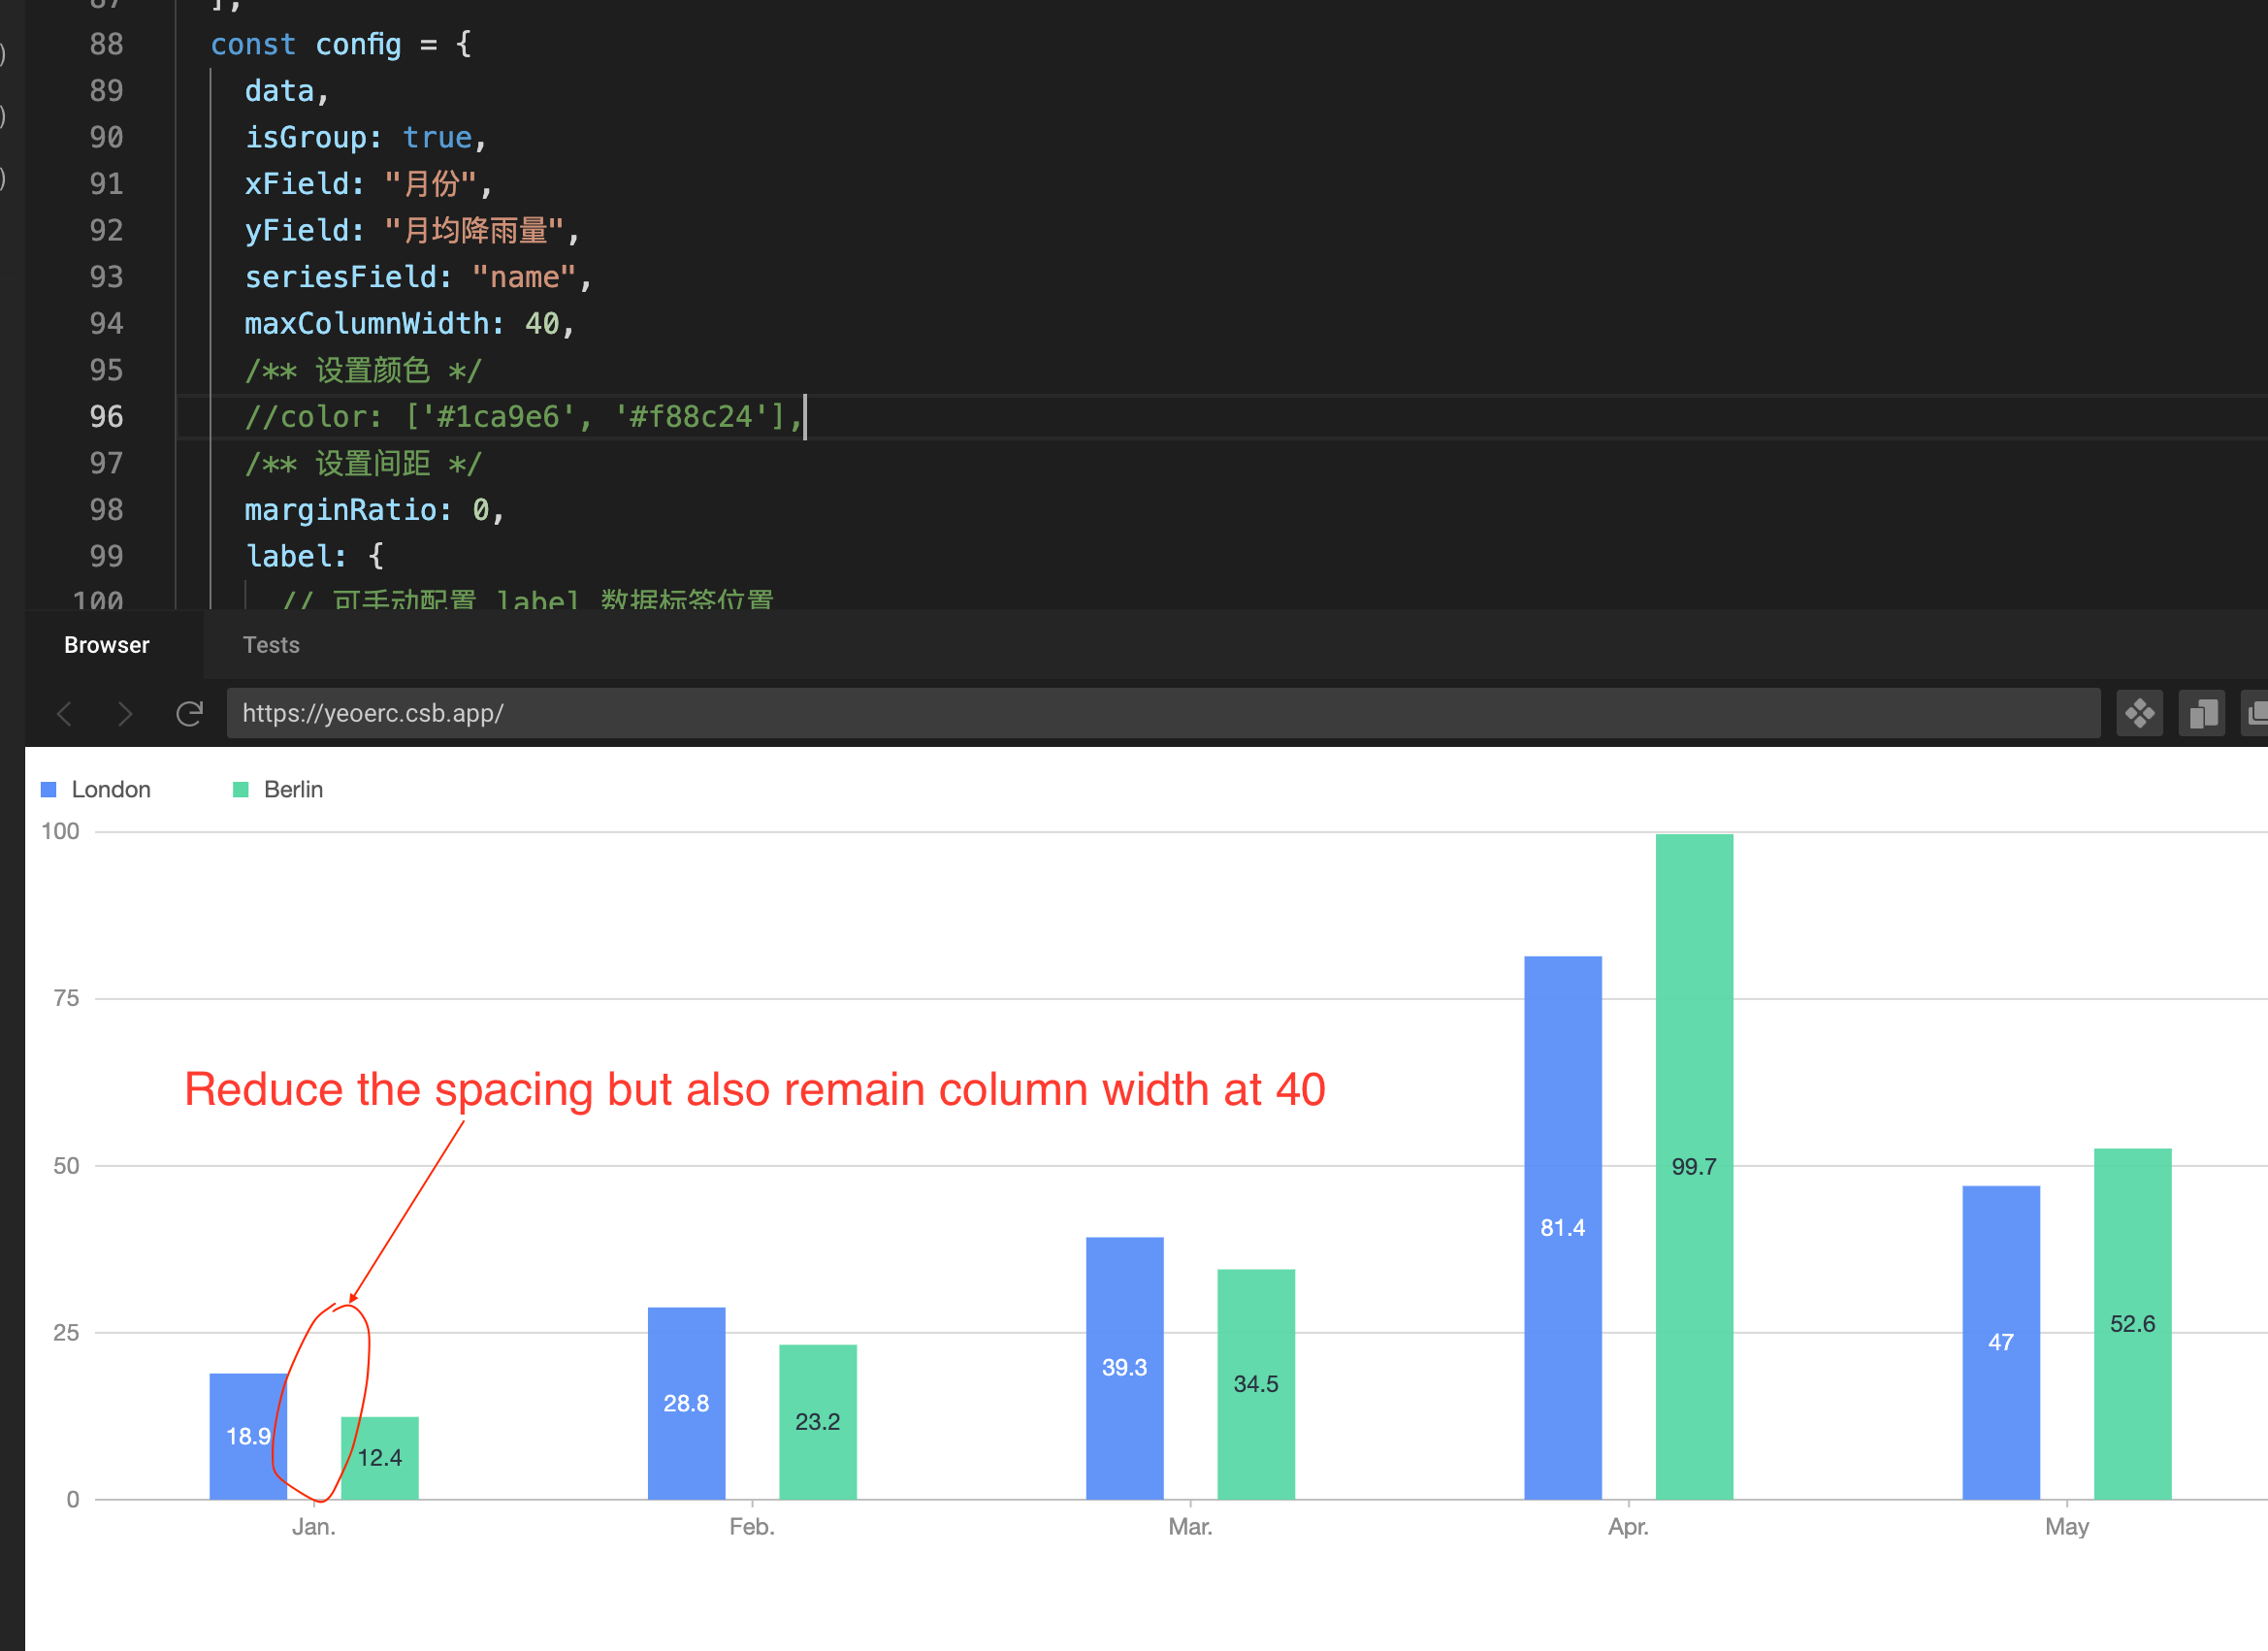Reload the browser preview page

(190, 713)
